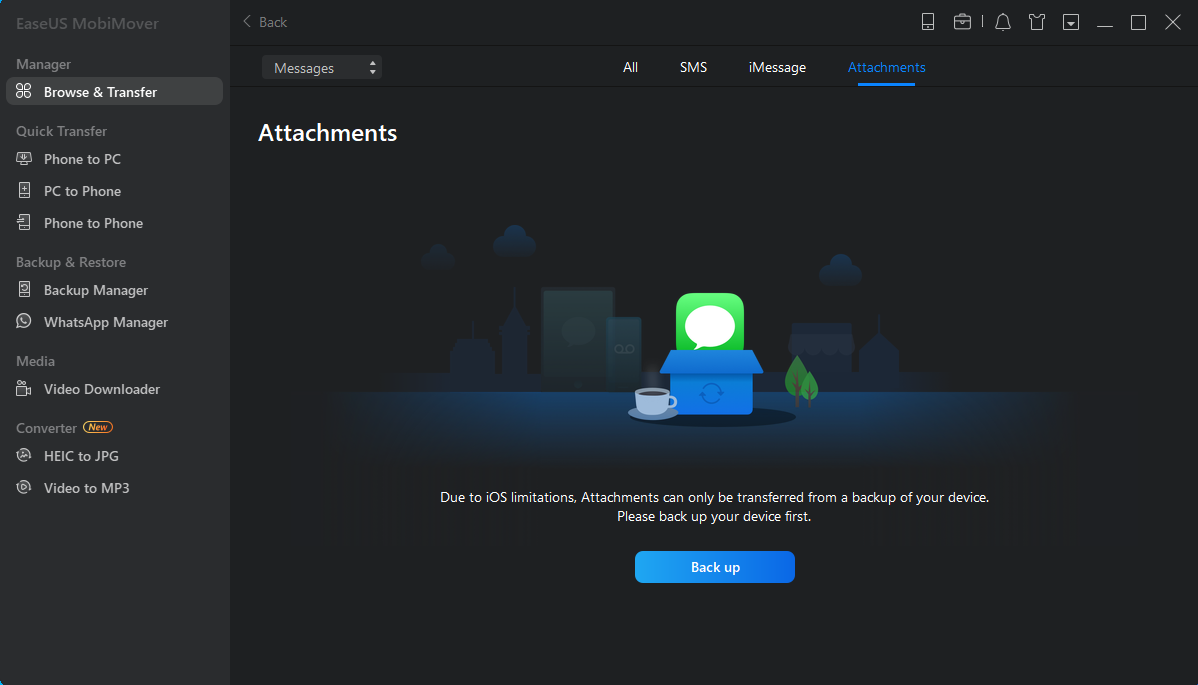1198x685 pixels.
Task: Click the New badge beside Converter
Action: [98, 427]
